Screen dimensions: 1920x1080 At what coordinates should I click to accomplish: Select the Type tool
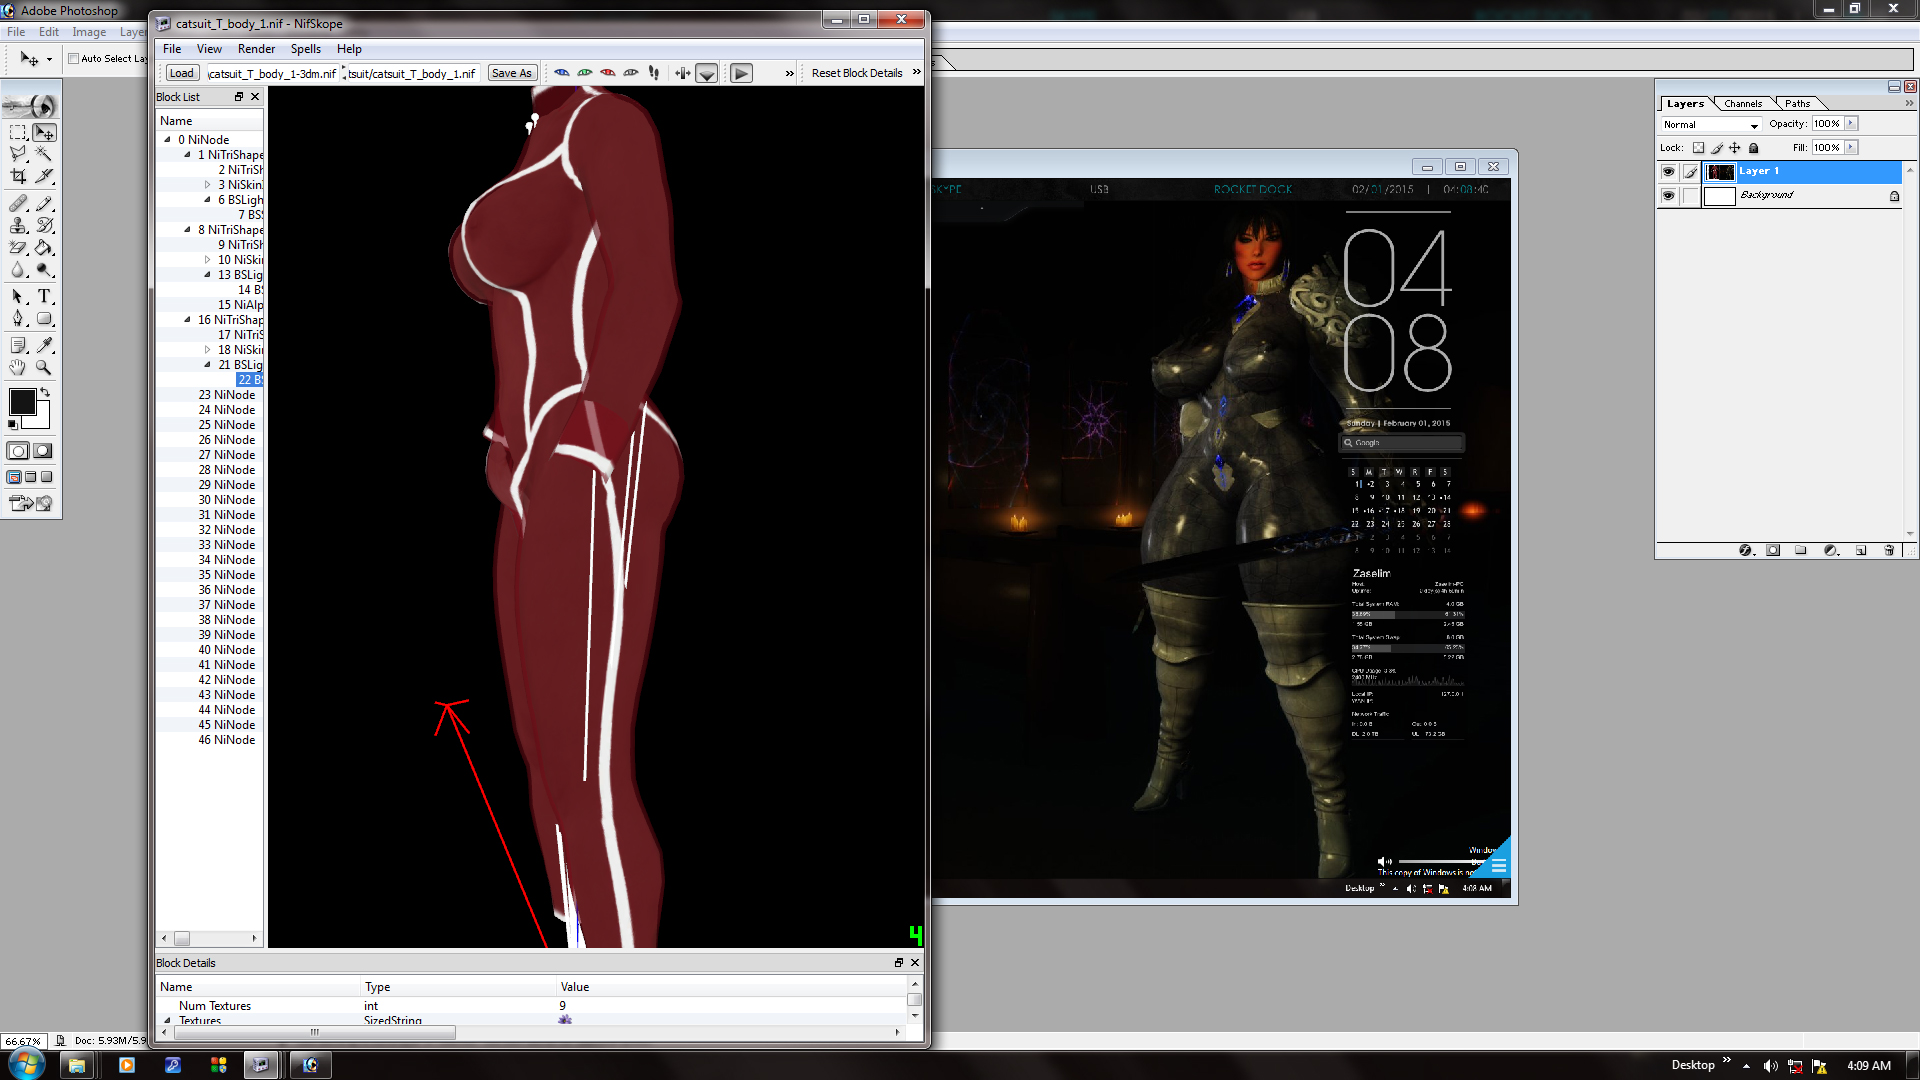pos(44,297)
